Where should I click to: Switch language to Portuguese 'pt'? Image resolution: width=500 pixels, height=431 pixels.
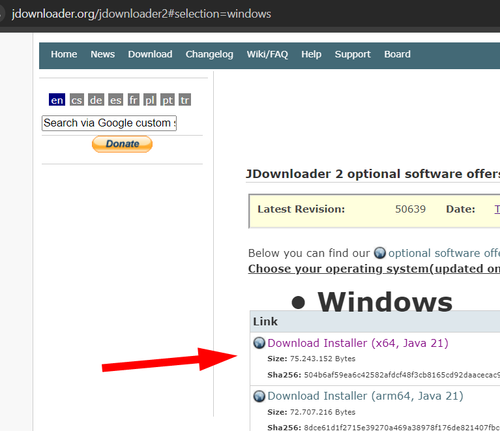point(167,100)
